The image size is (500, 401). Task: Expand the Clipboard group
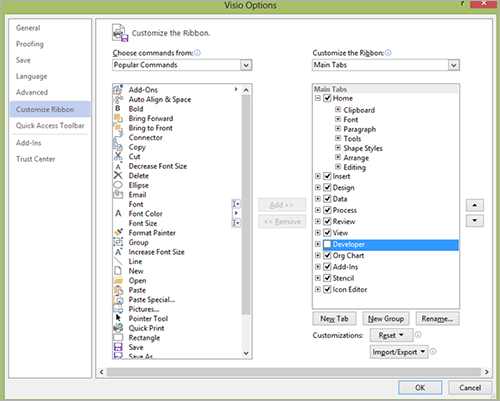point(338,109)
